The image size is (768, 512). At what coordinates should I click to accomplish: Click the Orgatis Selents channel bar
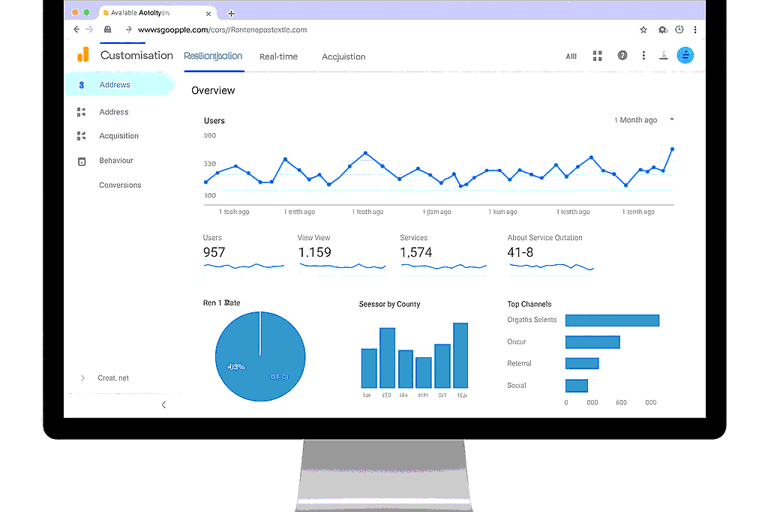[x=612, y=320]
